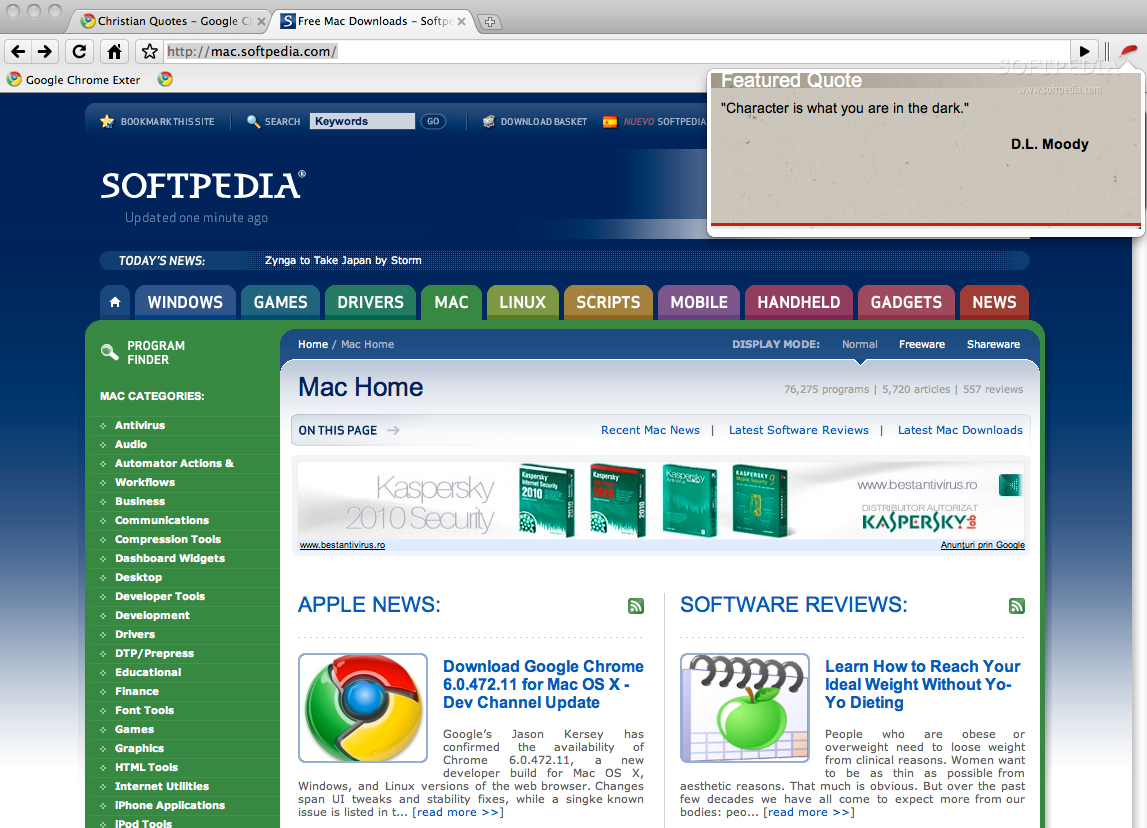The image size is (1147, 828).
Task: Click the Program Finder magnifier icon
Action: pyautogui.click(x=110, y=353)
